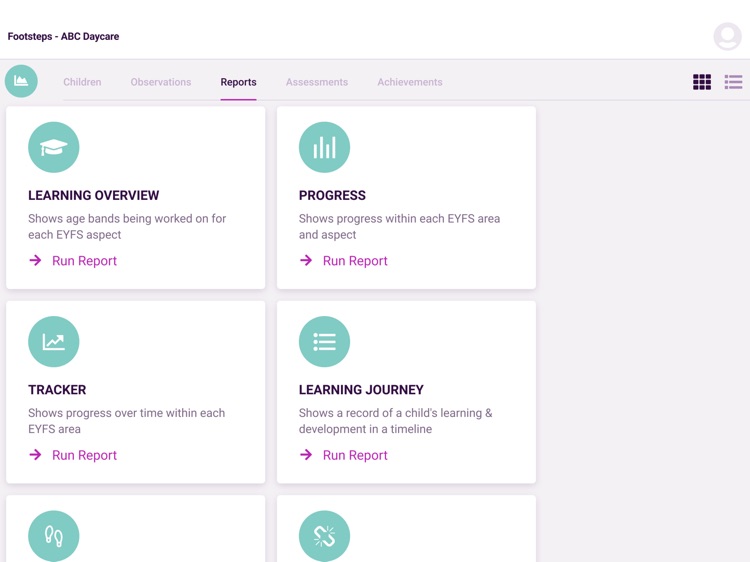The image size is (750, 562).
Task: Click the LEARNING OVERVIEW heading
Action: coord(93,195)
